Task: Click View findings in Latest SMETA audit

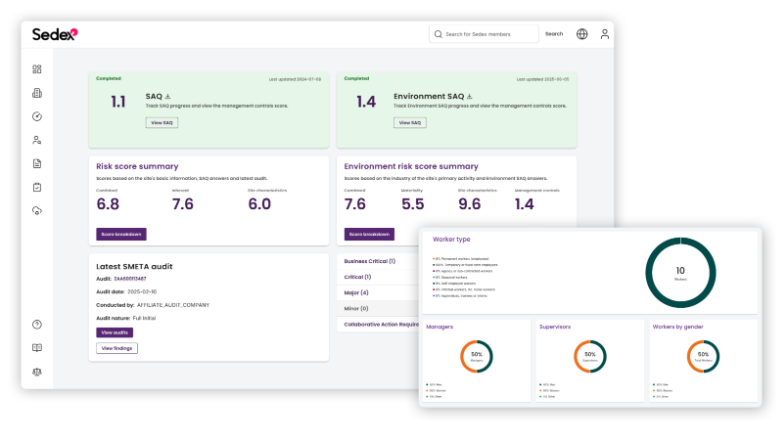Action: 117,348
